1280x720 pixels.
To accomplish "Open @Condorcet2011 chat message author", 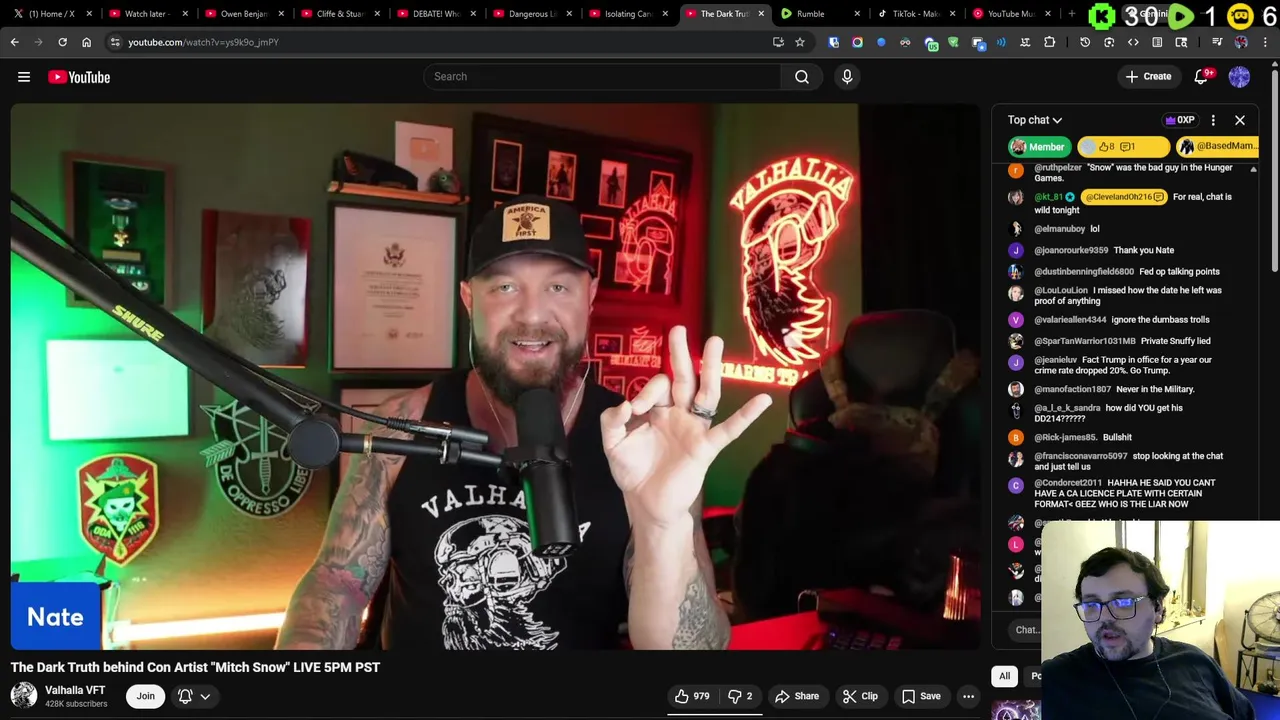I will pyautogui.click(x=1068, y=483).
